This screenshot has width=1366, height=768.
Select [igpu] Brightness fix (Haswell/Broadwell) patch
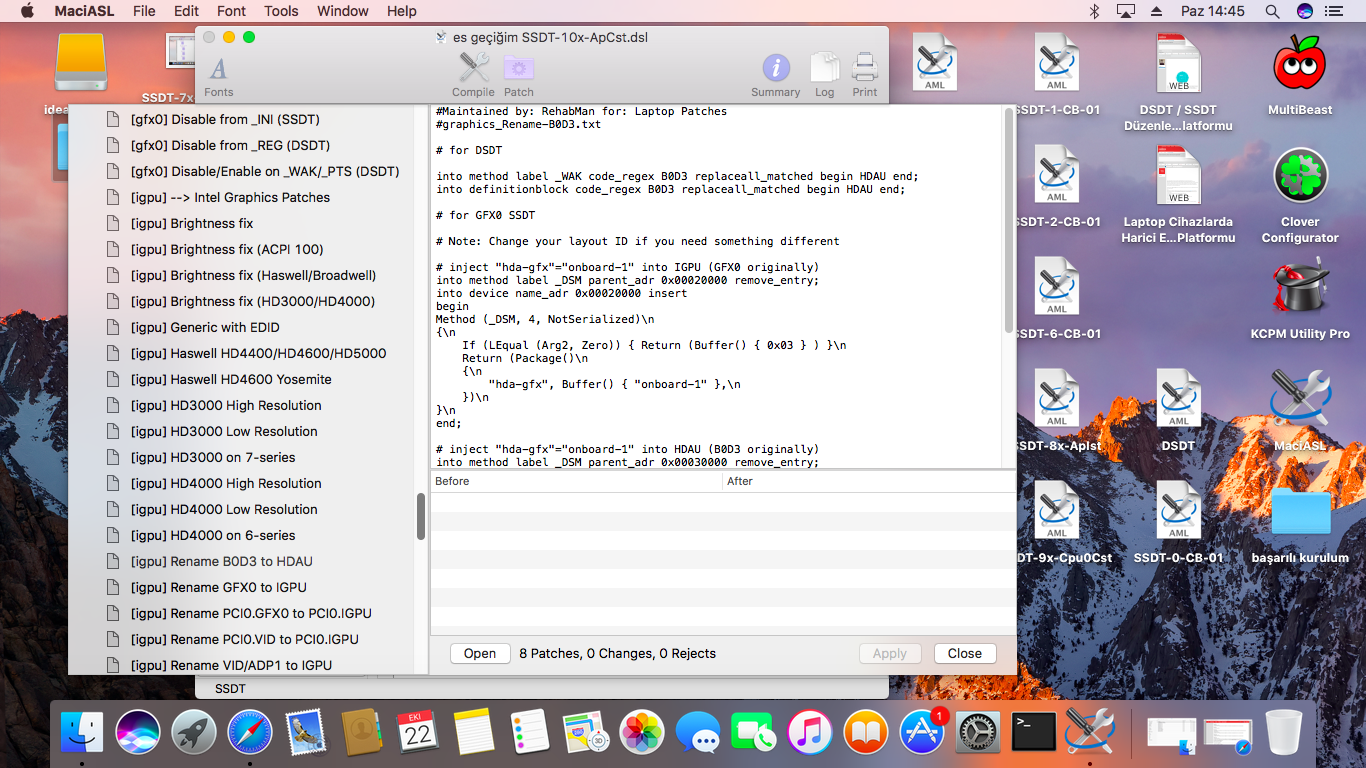(253, 275)
